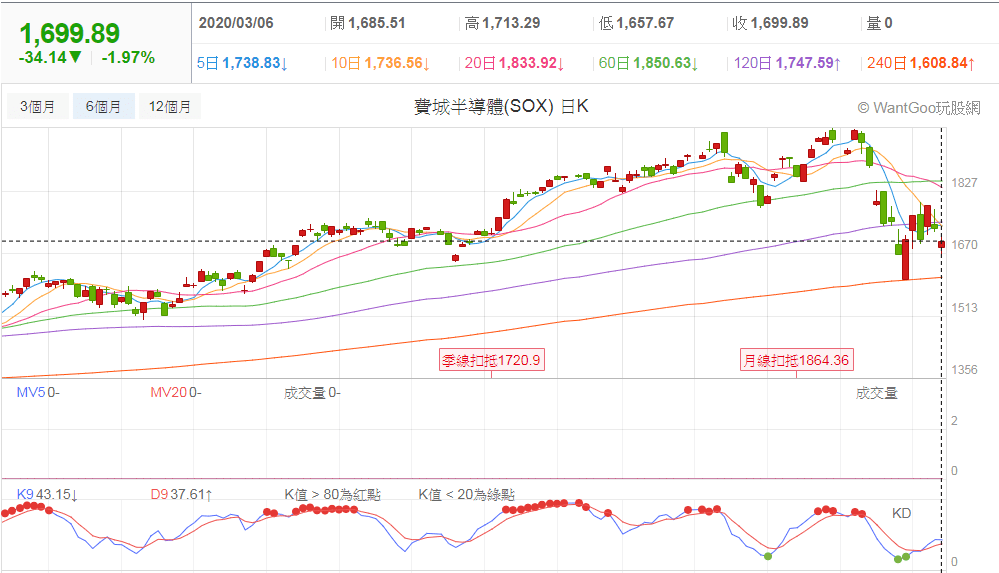999x573 pixels.
Task: Click the K9 43.15 indicator value
Action: tap(48, 494)
